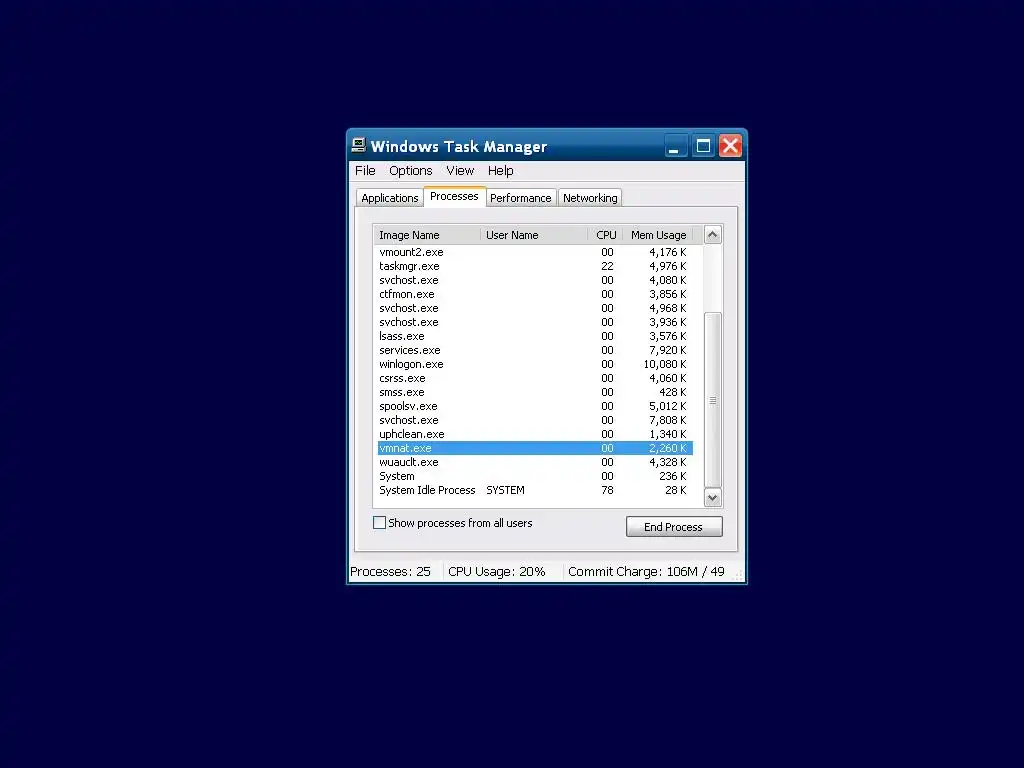Open the View menu

pyautogui.click(x=460, y=170)
